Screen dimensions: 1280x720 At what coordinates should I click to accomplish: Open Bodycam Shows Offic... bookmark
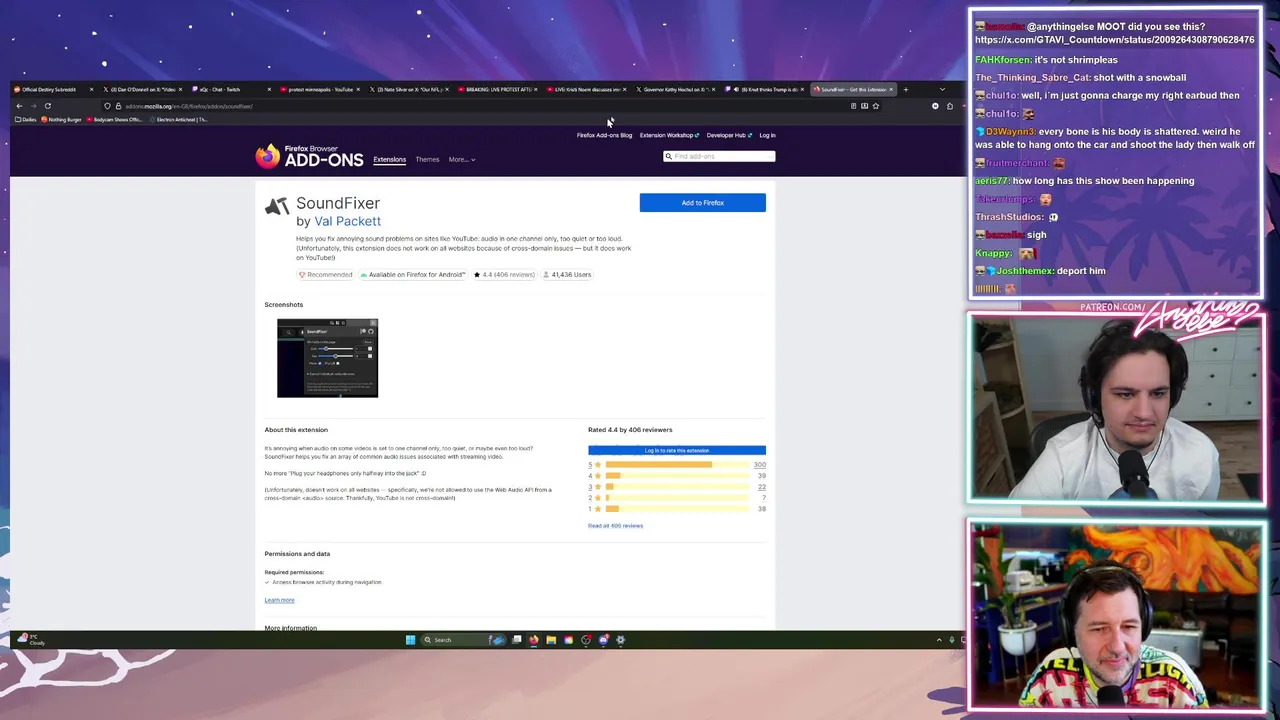(x=116, y=120)
